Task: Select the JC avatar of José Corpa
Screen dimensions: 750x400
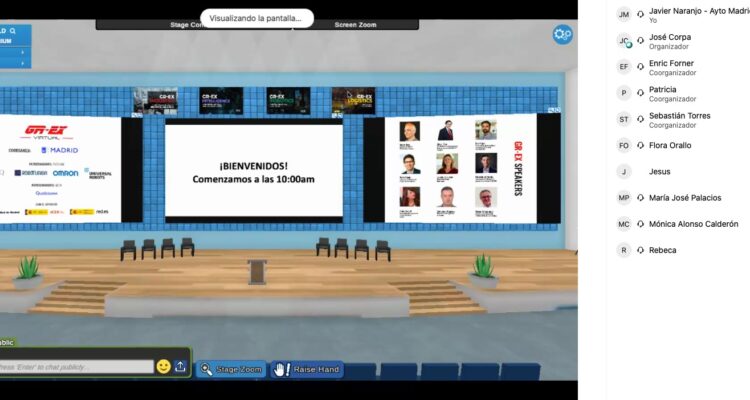Action: (x=624, y=41)
